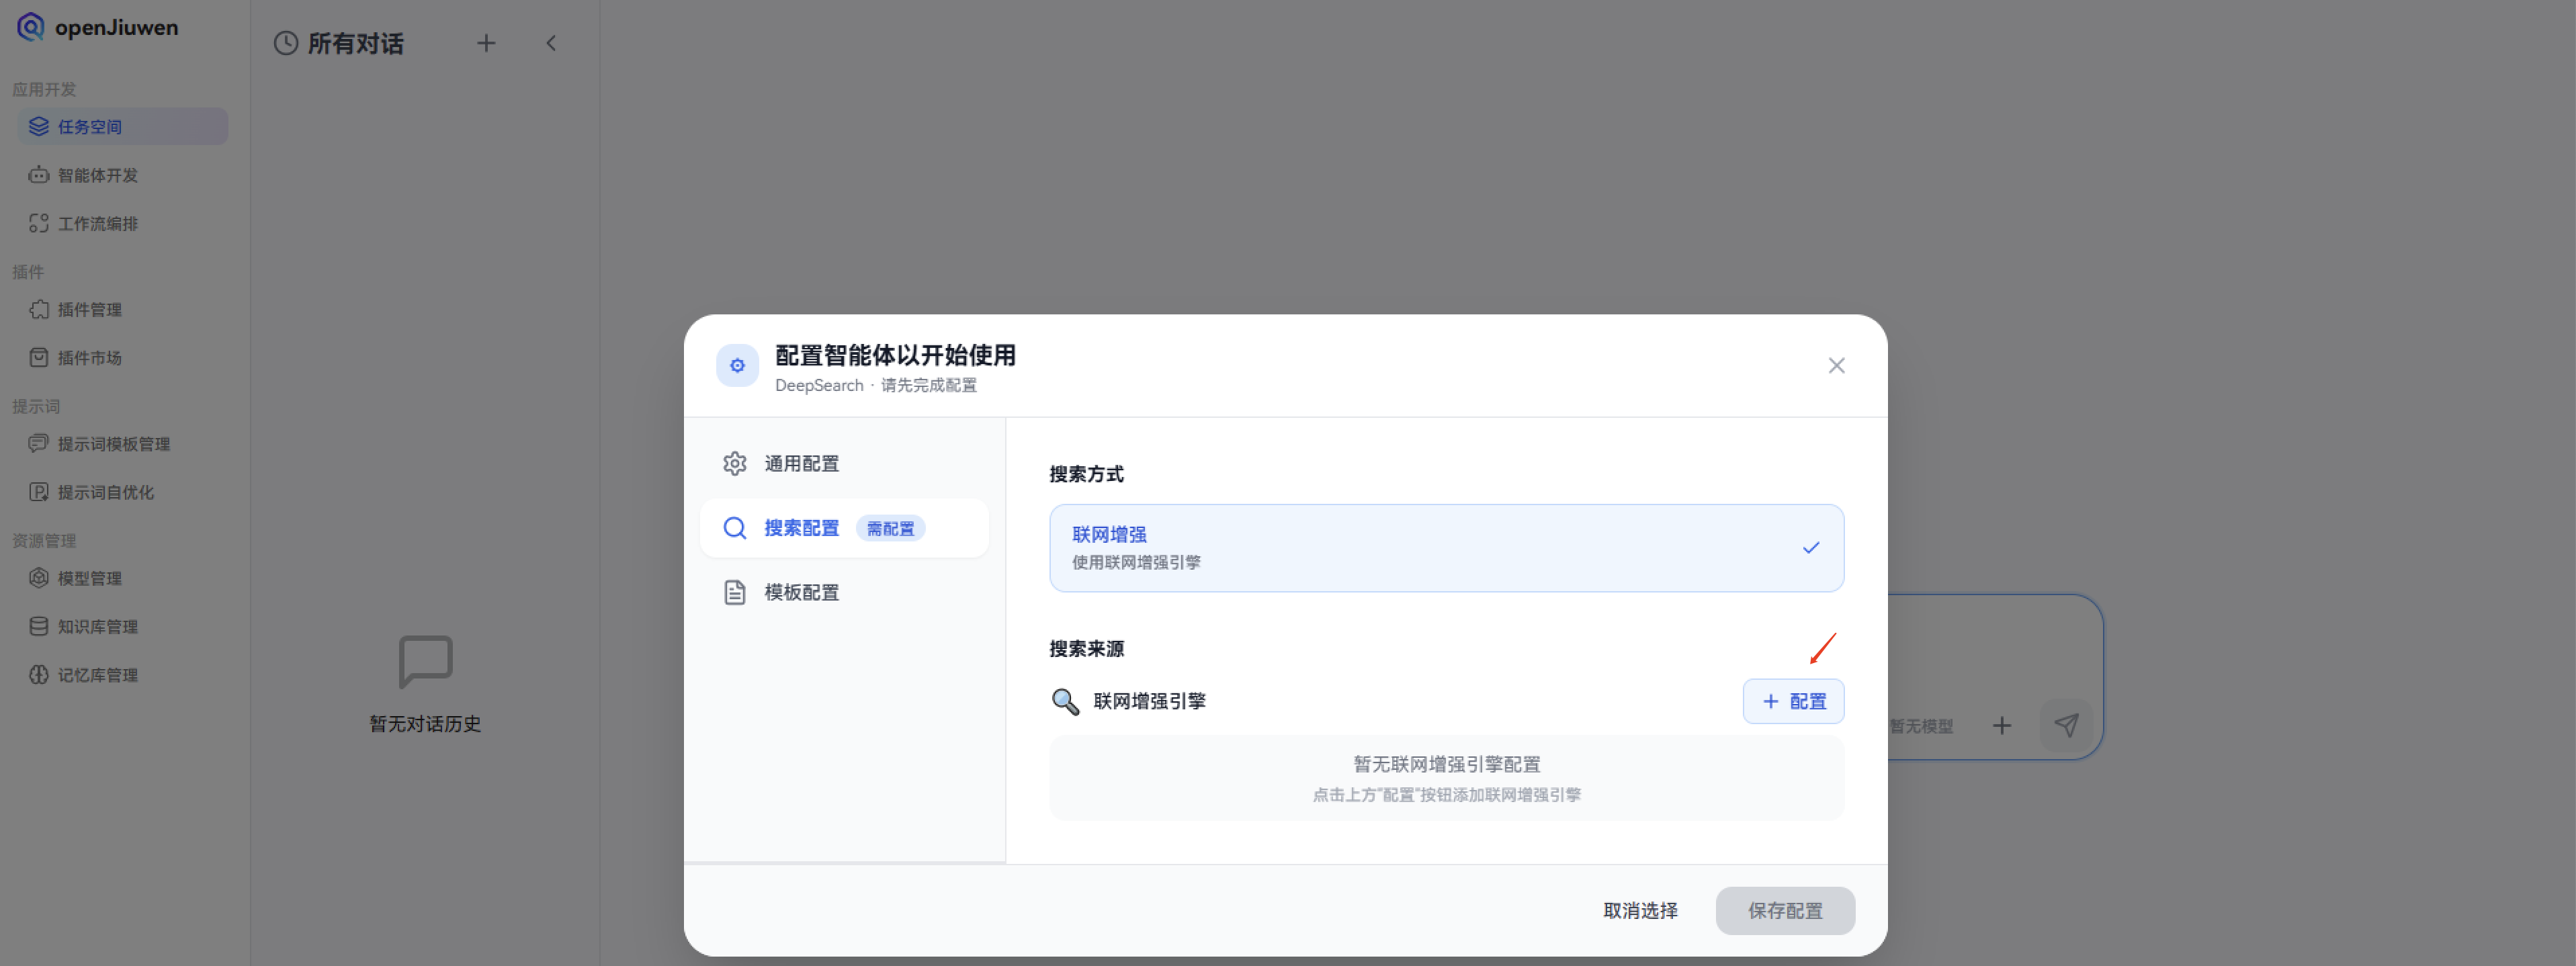
Task: Switch to the 通用配置 tab
Action: point(801,463)
